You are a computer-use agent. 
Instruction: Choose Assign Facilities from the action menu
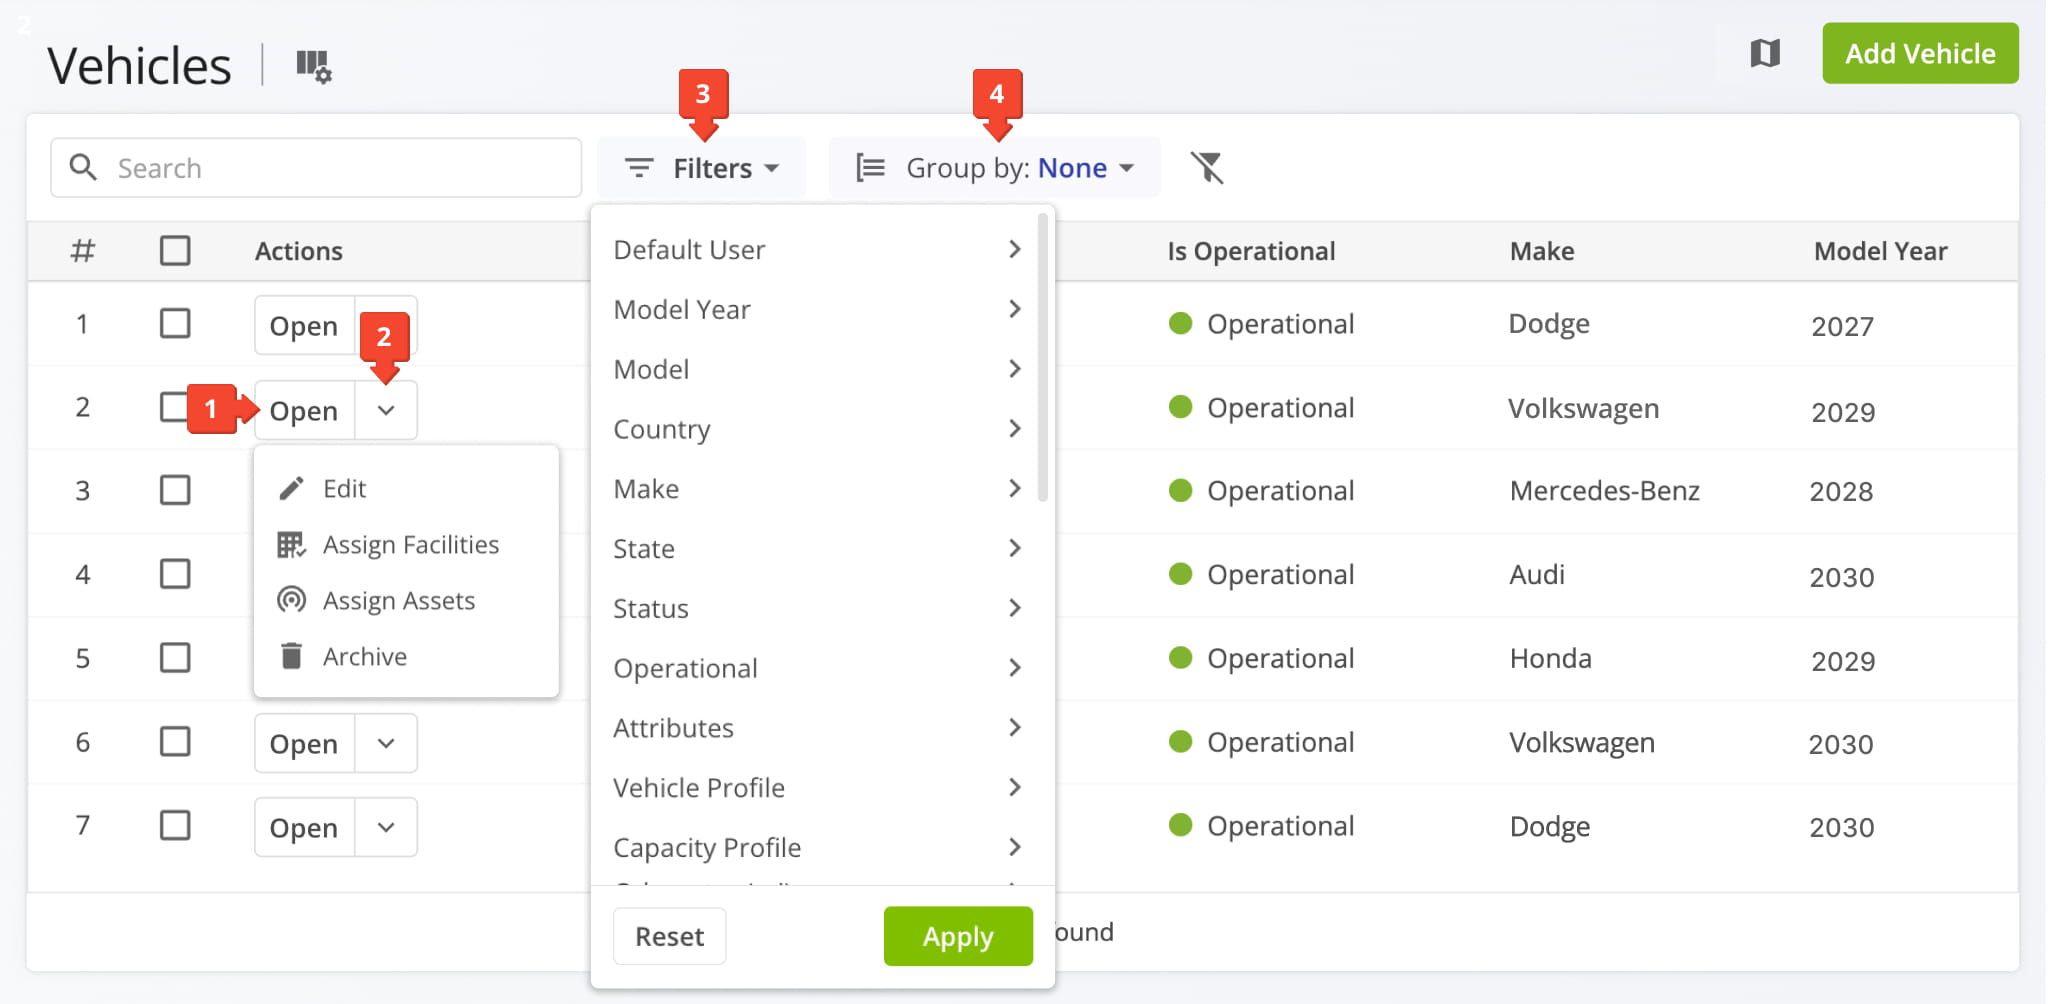tap(406, 544)
